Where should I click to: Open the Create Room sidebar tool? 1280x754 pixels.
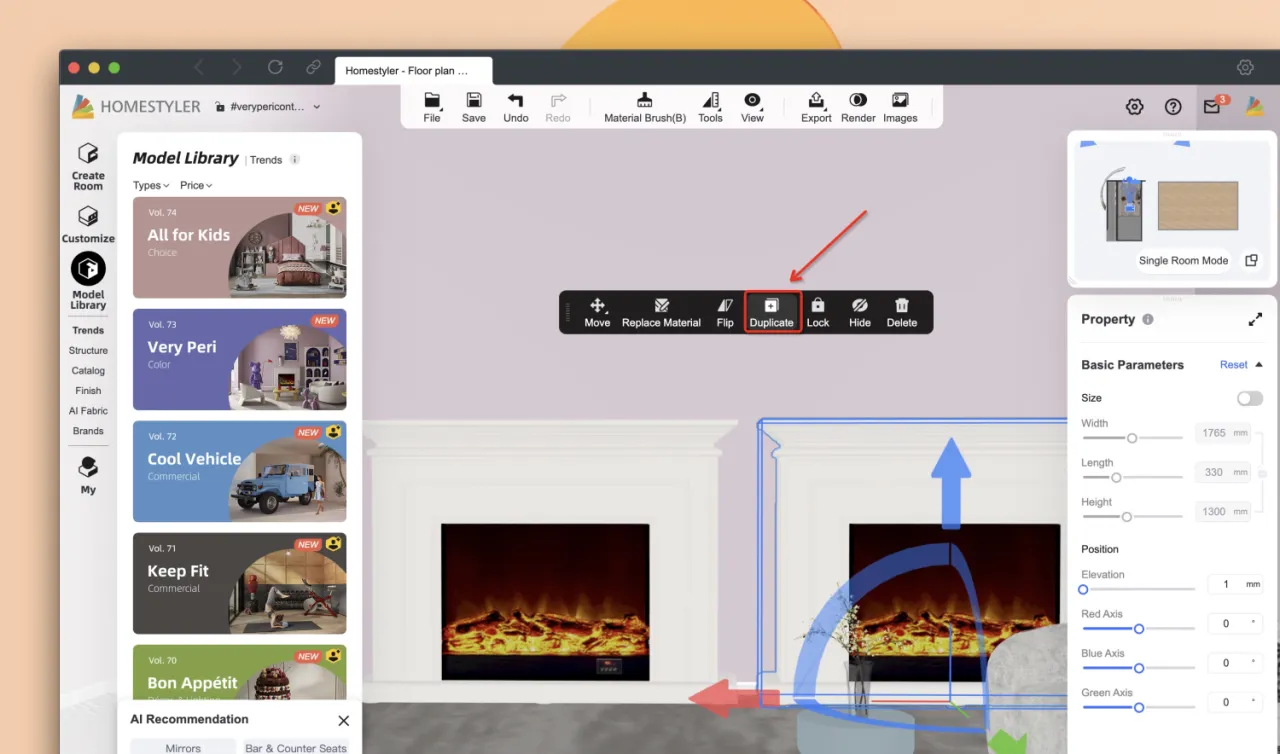[x=88, y=166]
